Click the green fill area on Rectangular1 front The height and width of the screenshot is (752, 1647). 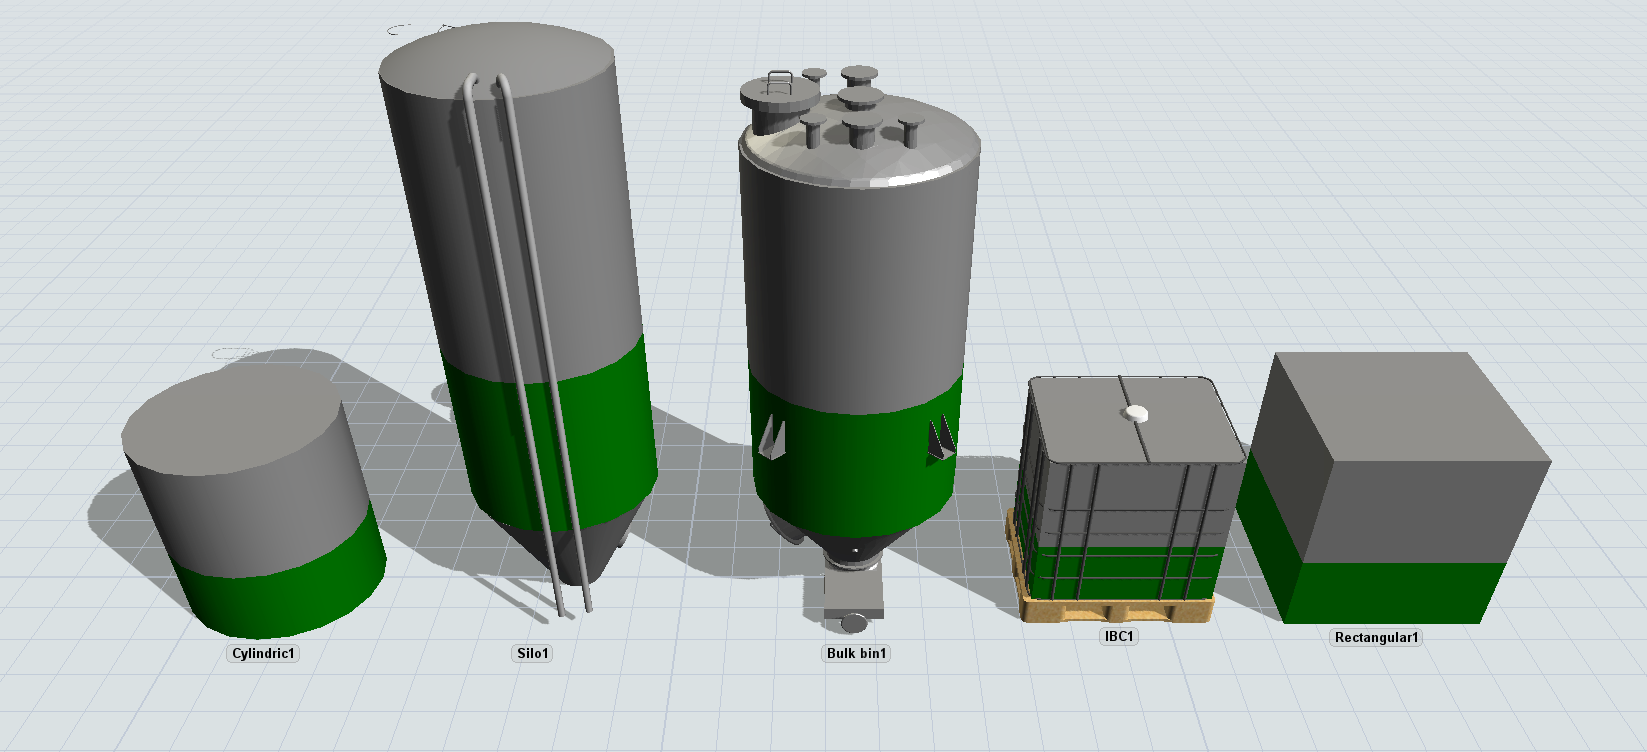pos(1400,593)
